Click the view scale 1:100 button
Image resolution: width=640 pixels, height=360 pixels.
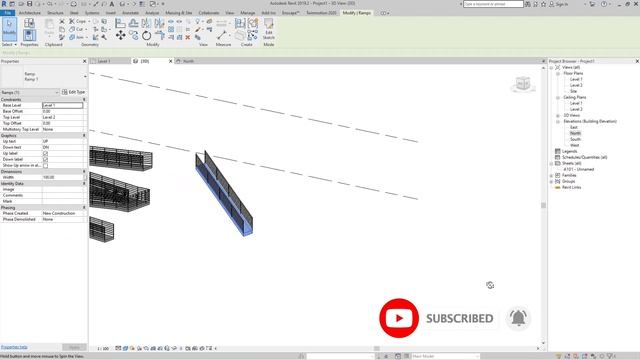103,349
